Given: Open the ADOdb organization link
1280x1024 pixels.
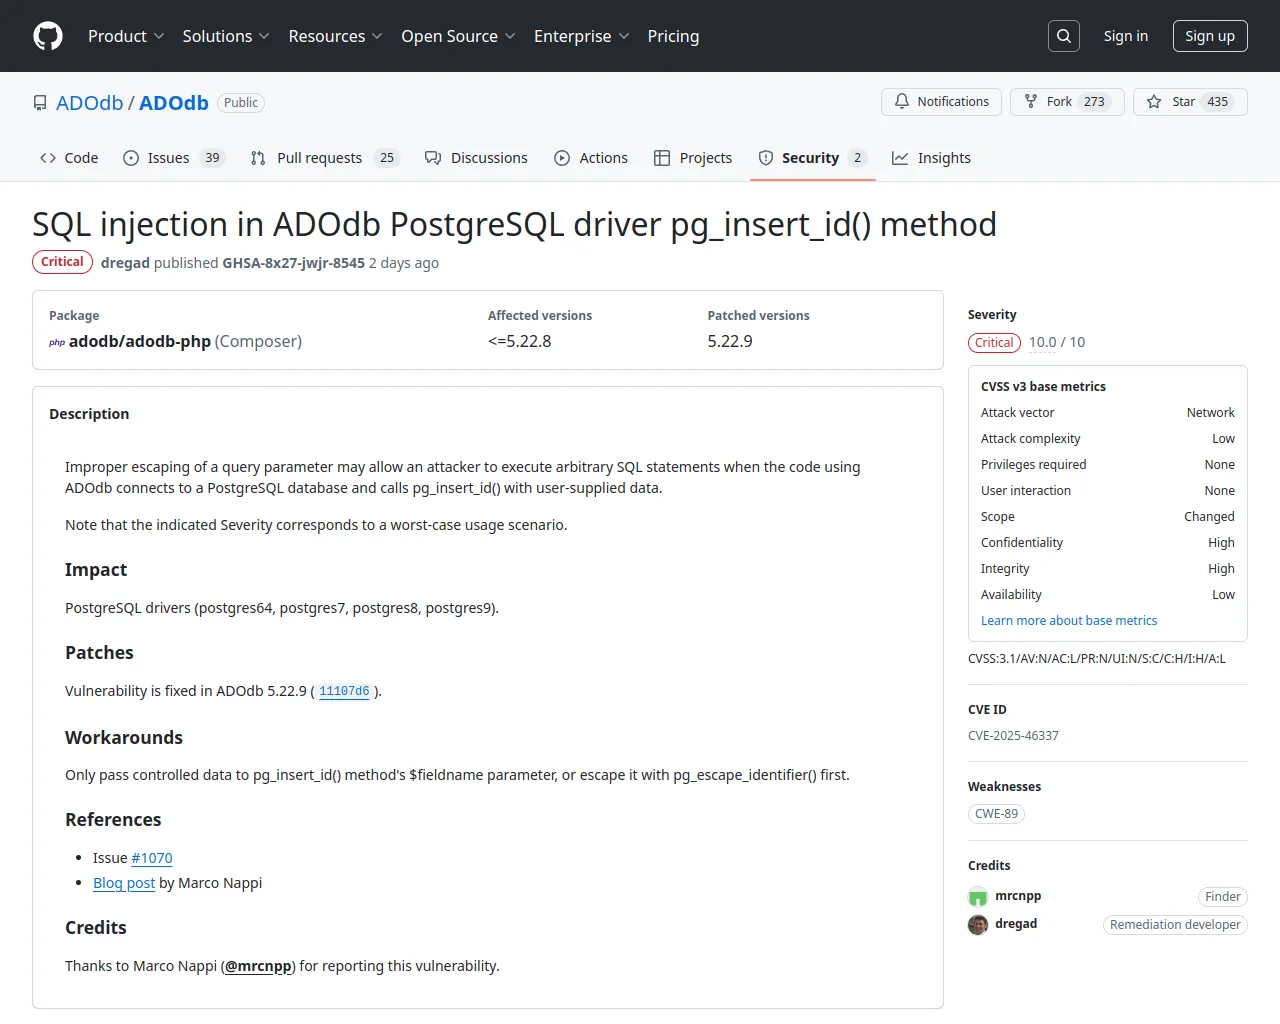Looking at the screenshot, I should 90,103.
